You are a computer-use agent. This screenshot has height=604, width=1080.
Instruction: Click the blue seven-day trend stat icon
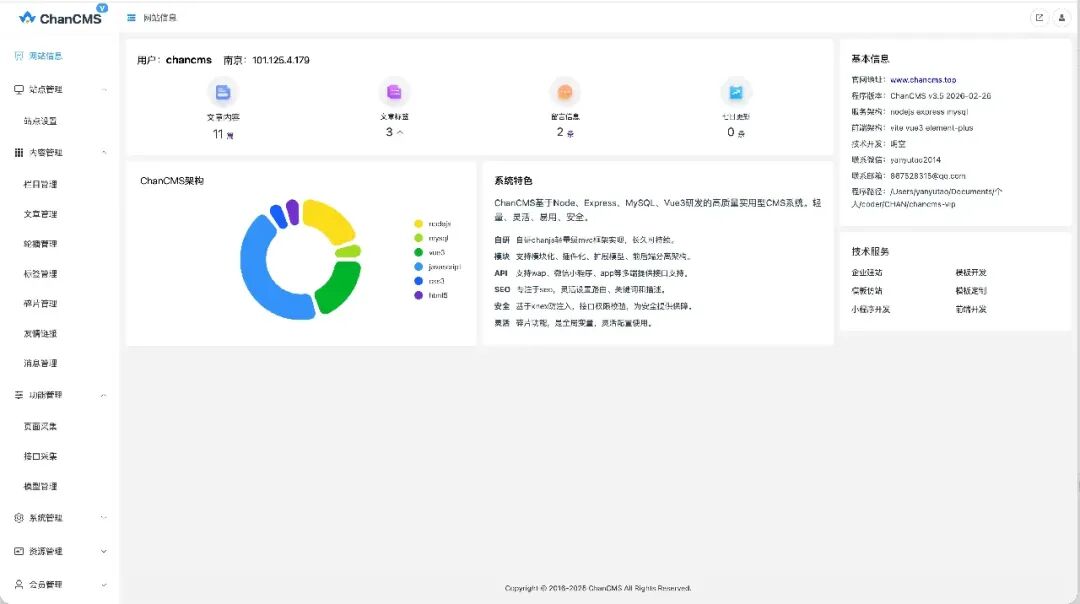pyautogui.click(x=736, y=93)
